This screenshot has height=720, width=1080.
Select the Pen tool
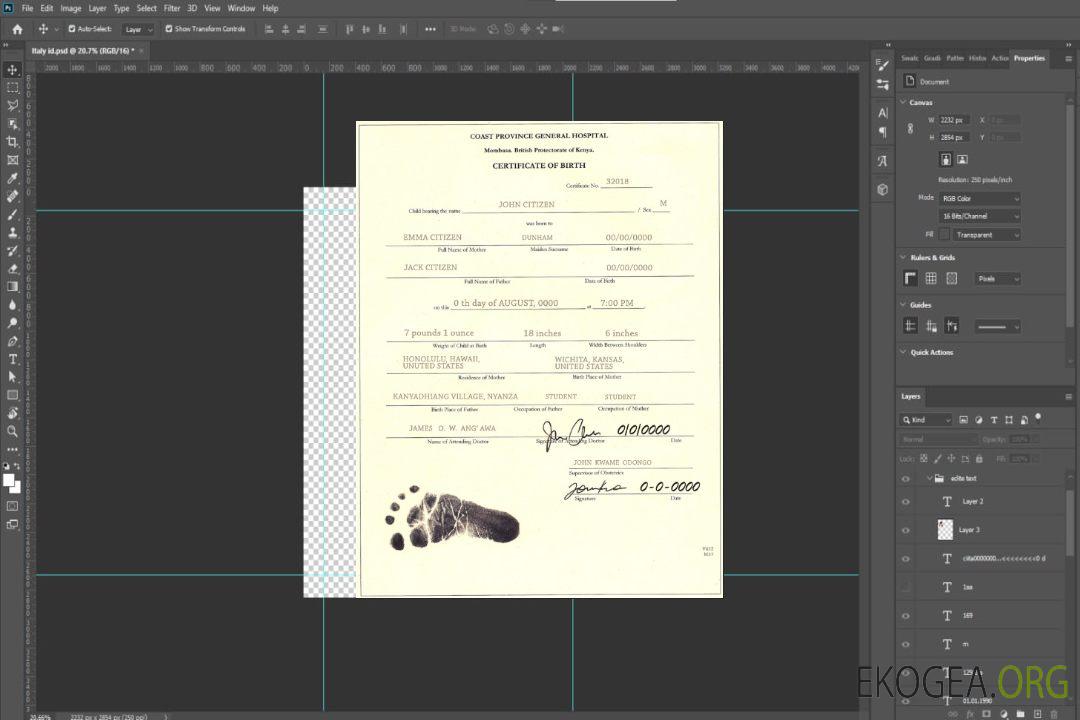click(12, 341)
